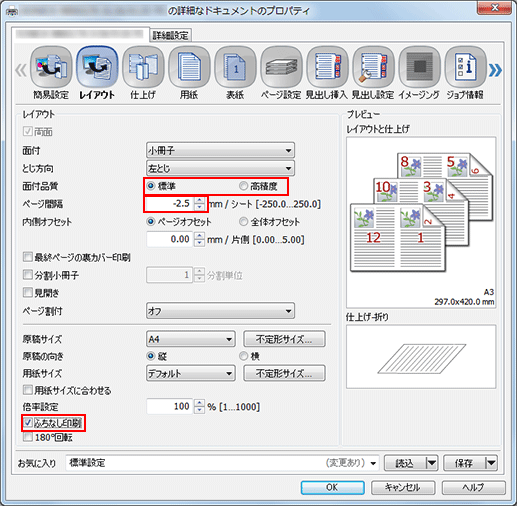Toggle the 両面 checkbox
Image resolution: width=517 pixels, height=506 pixels.
[x=27, y=132]
